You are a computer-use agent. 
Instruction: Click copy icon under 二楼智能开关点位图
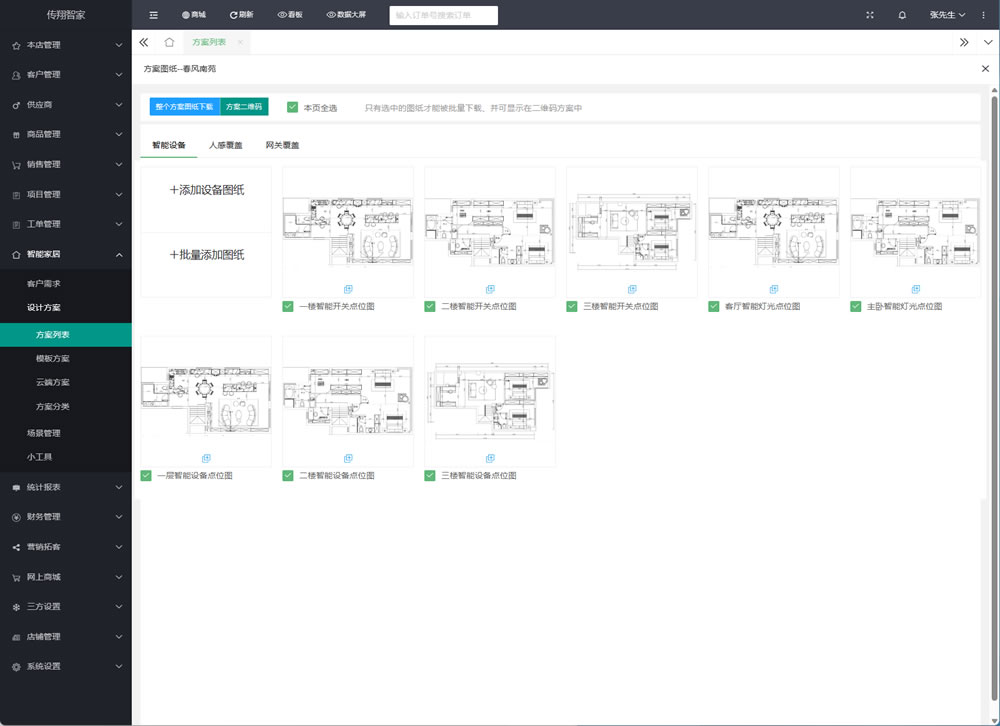[x=490, y=289]
